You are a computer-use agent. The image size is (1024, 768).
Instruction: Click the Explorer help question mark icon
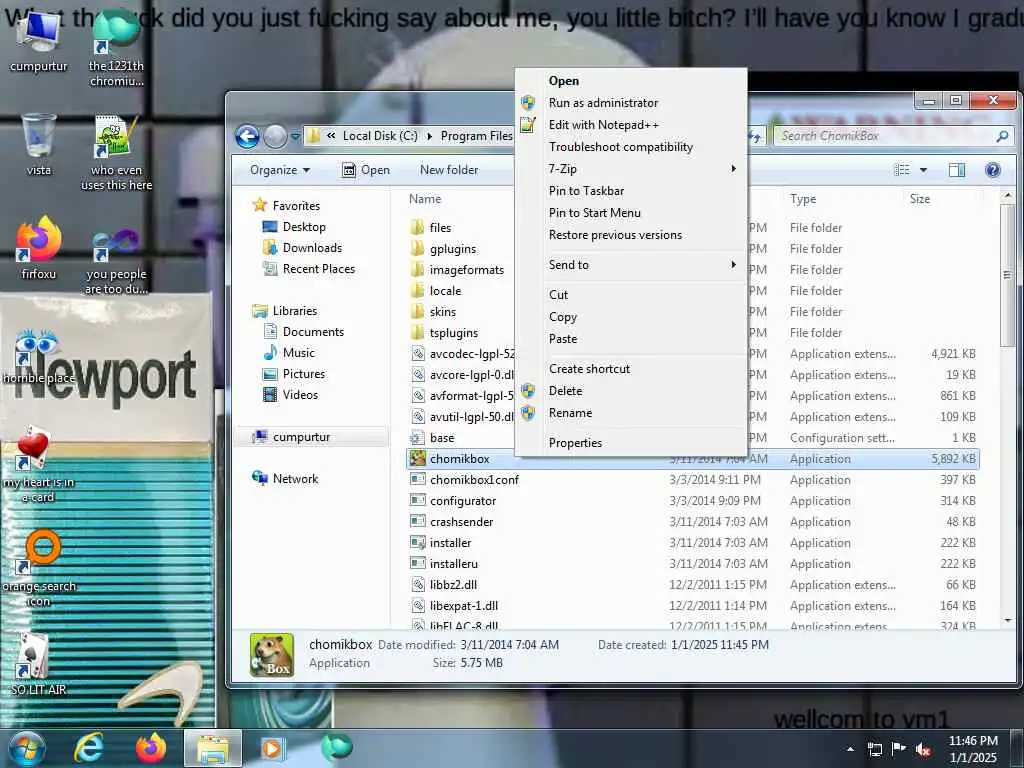(x=993, y=170)
